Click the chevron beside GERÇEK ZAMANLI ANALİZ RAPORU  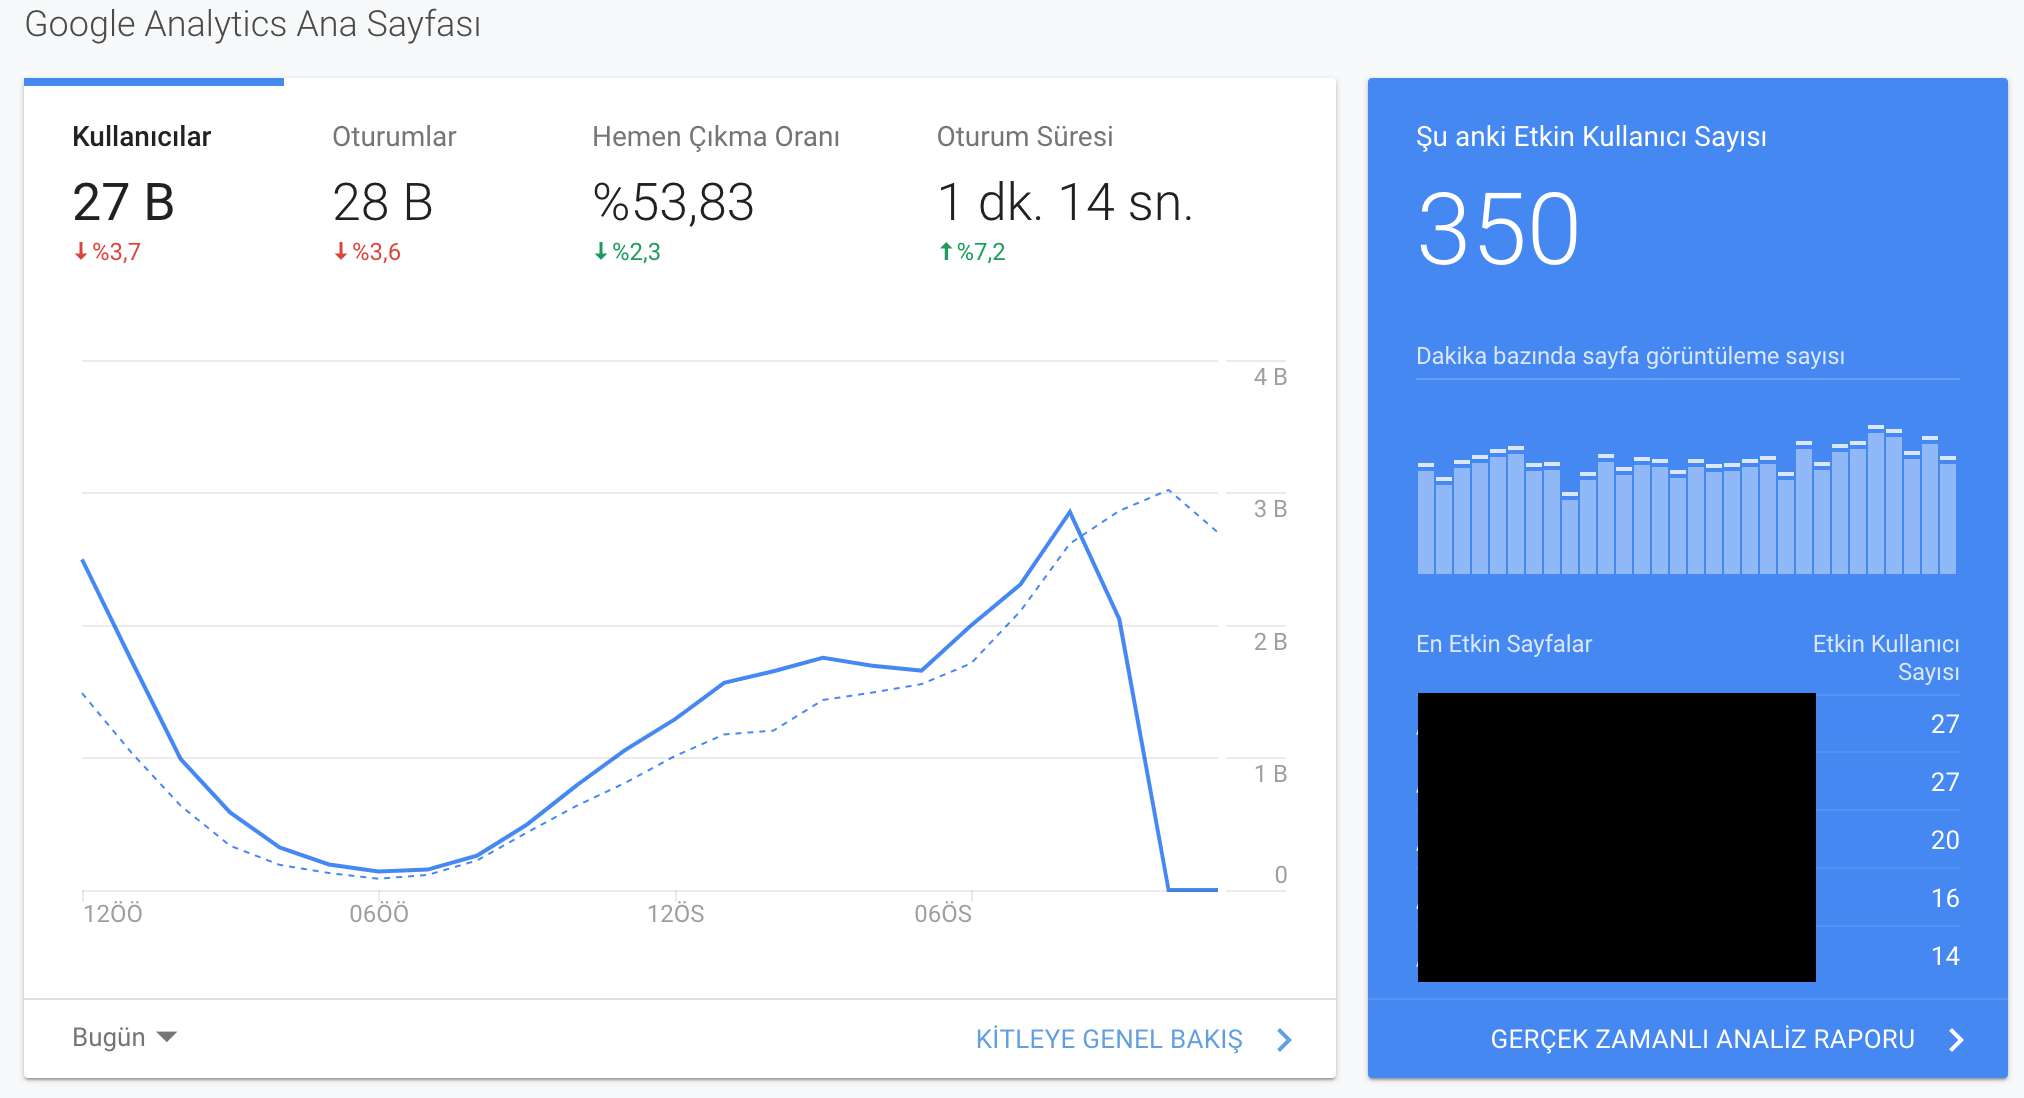tap(1956, 1040)
